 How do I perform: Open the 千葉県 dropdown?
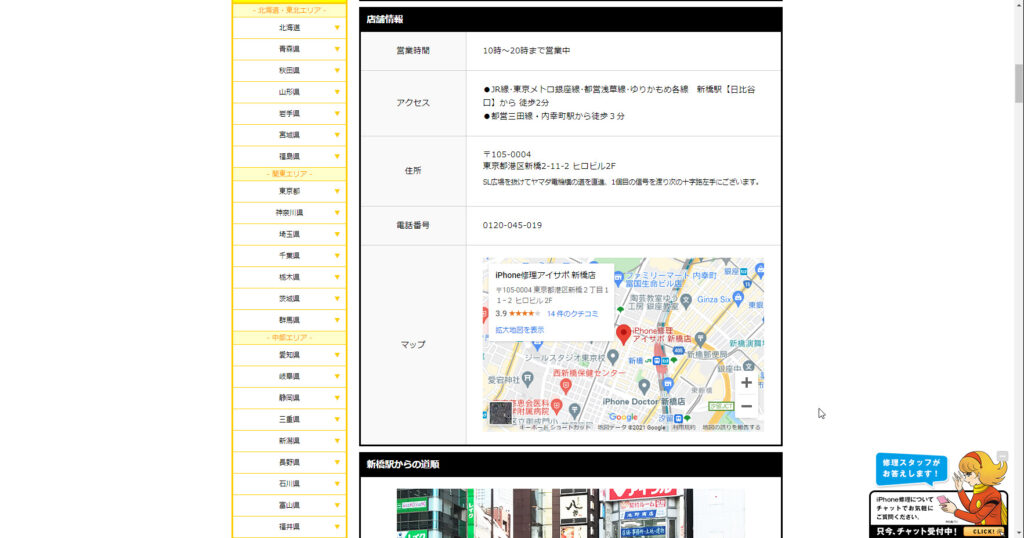(289, 256)
